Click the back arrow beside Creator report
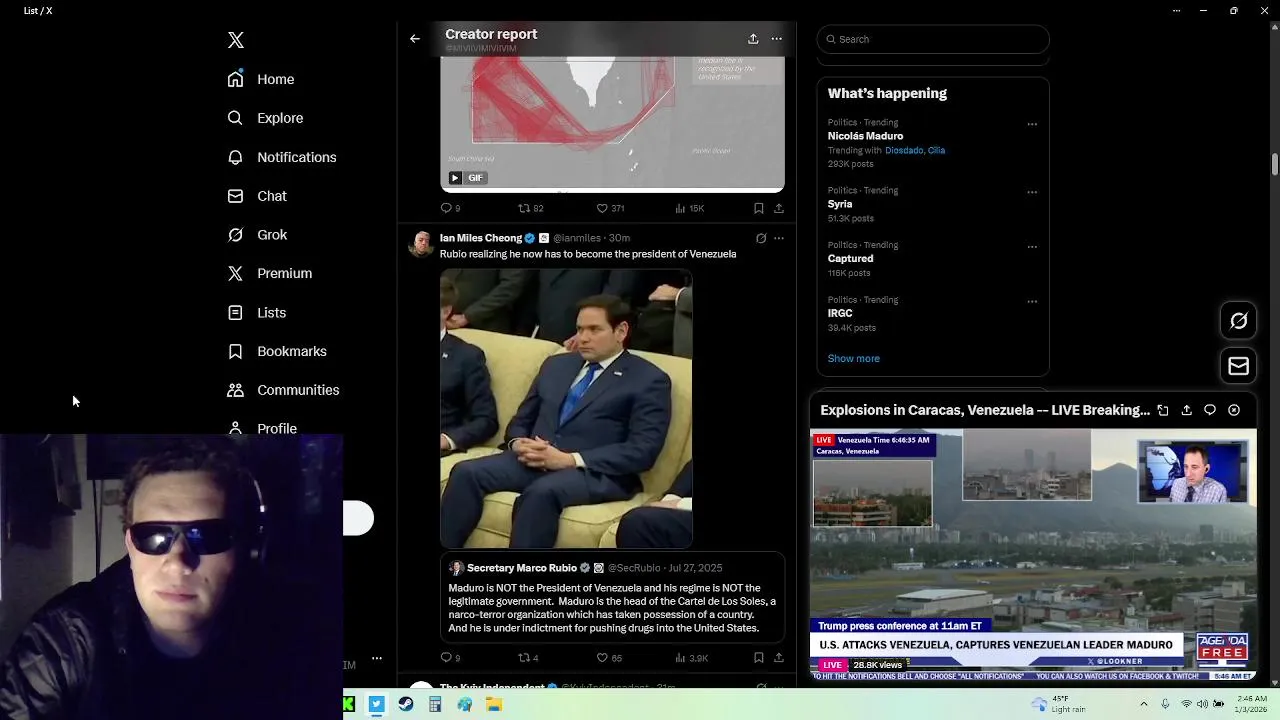Viewport: 1280px width, 720px height. click(415, 39)
